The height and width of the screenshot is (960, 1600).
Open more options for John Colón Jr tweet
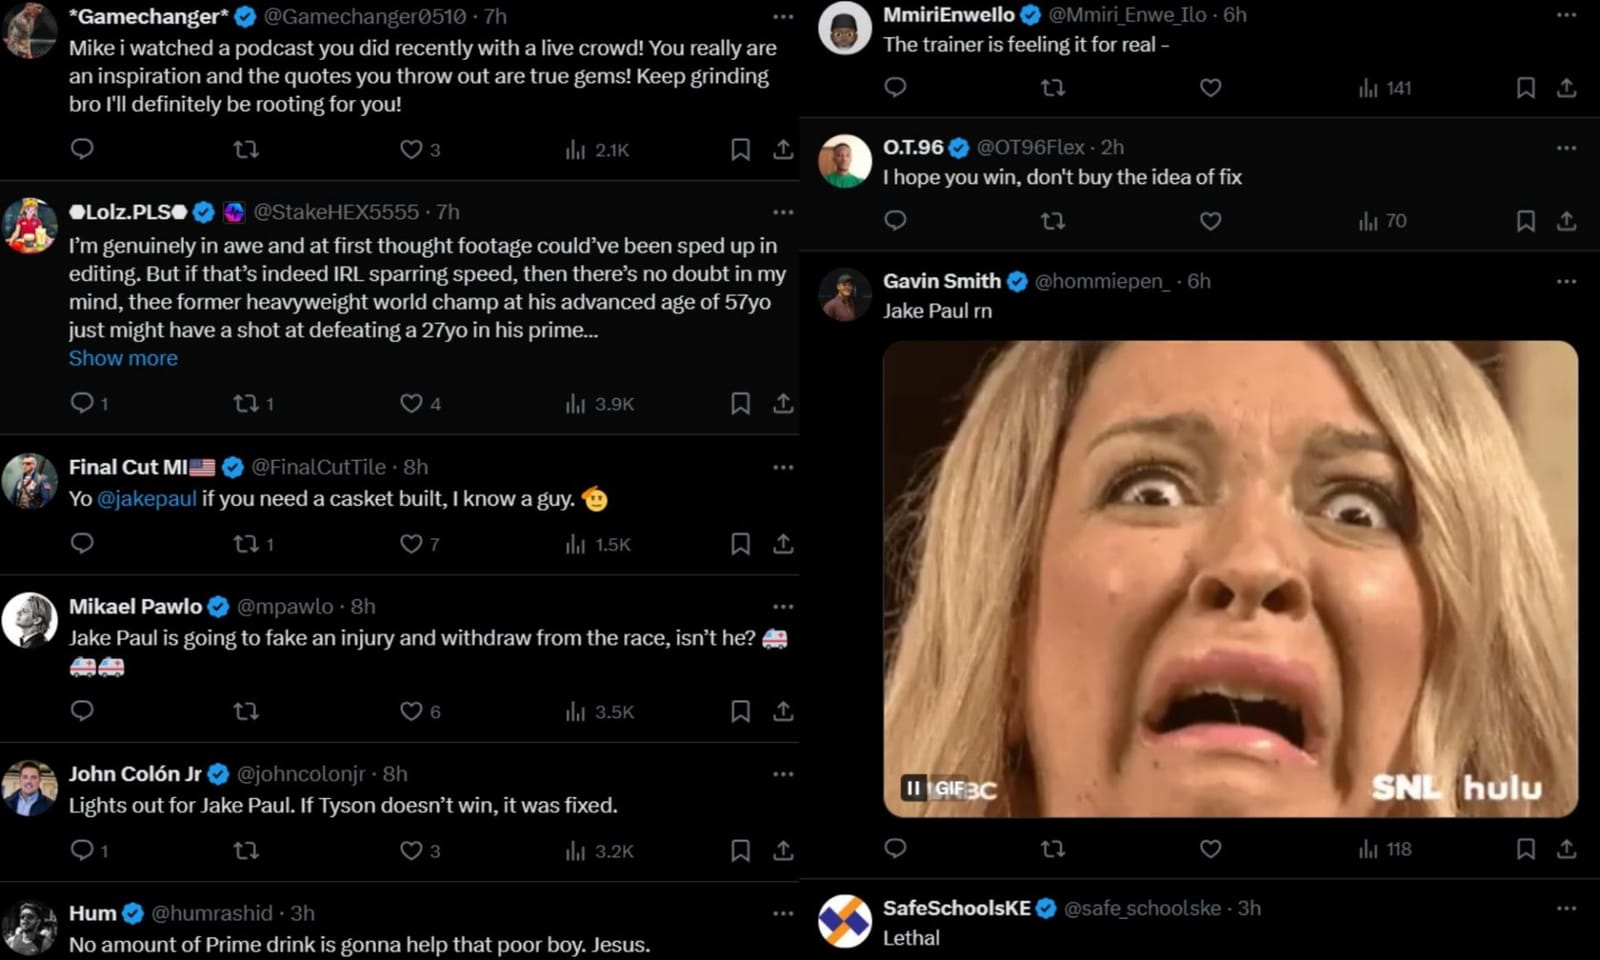[783, 774]
